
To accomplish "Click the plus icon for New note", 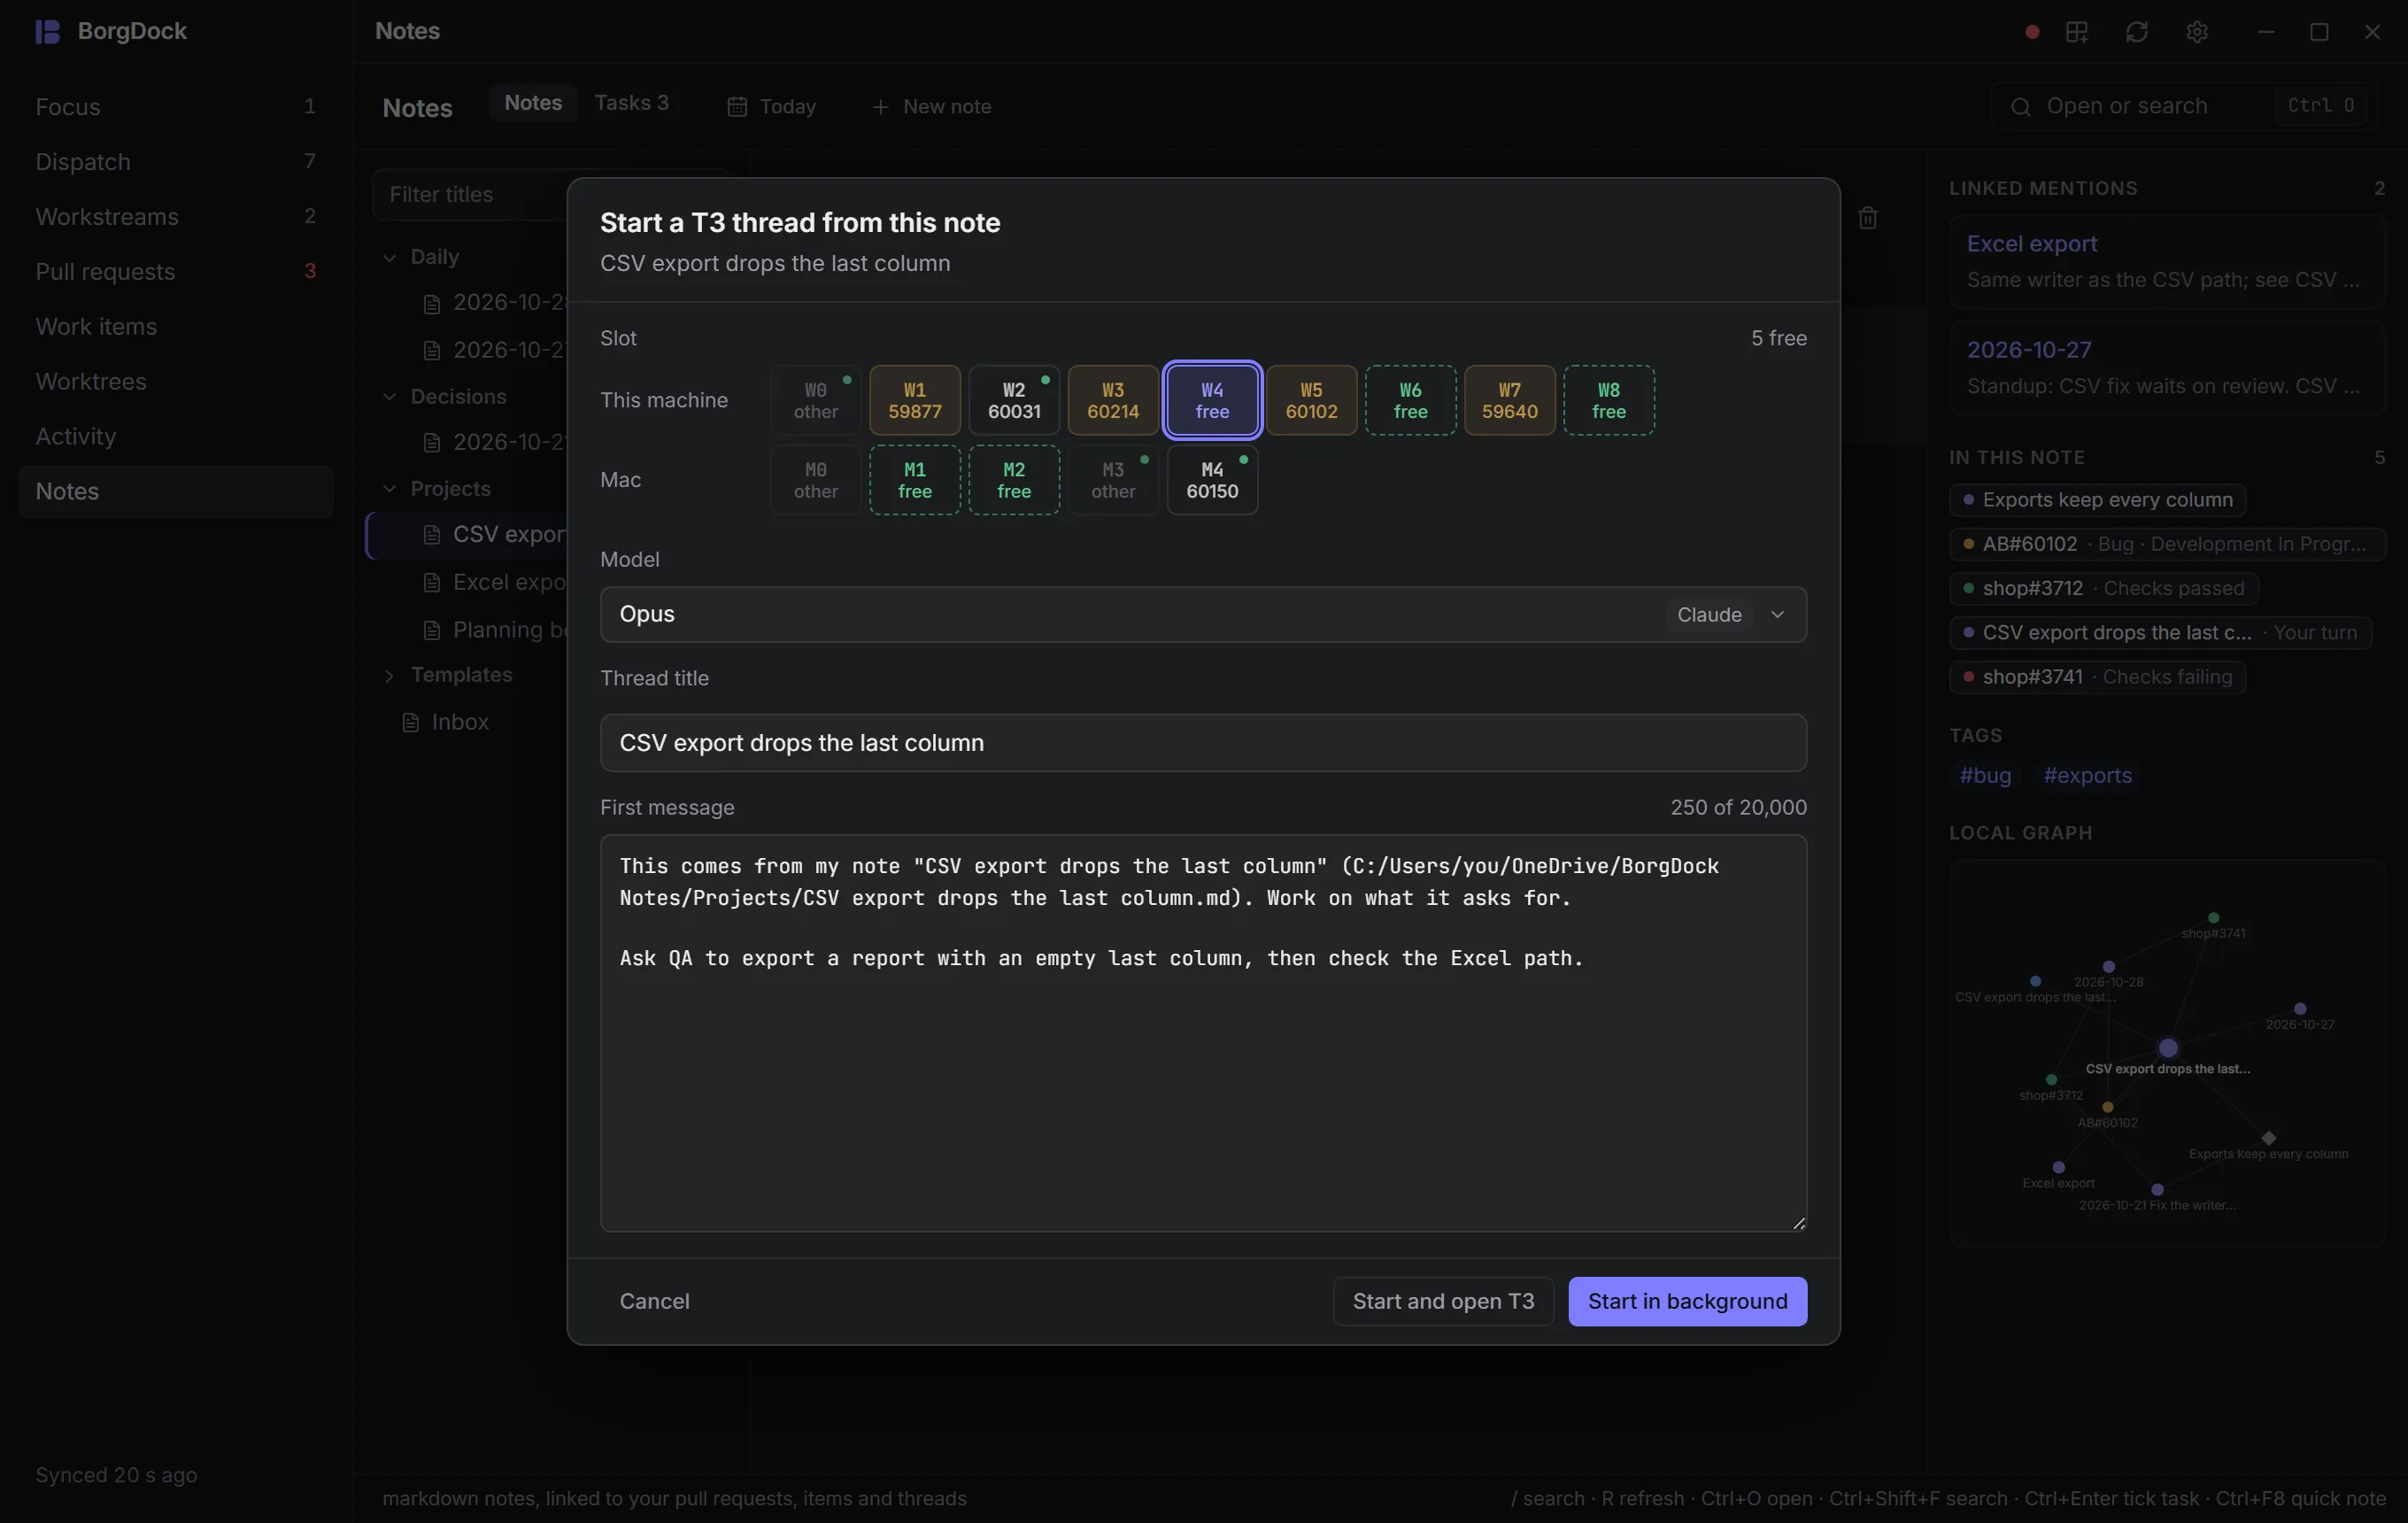I will (880, 107).
